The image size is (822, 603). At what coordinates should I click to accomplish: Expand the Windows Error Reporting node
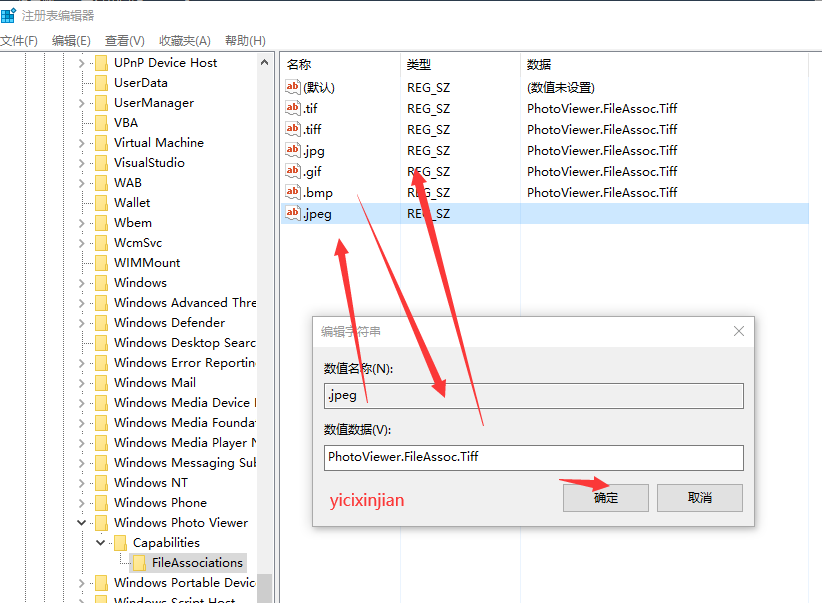[81, 363]
